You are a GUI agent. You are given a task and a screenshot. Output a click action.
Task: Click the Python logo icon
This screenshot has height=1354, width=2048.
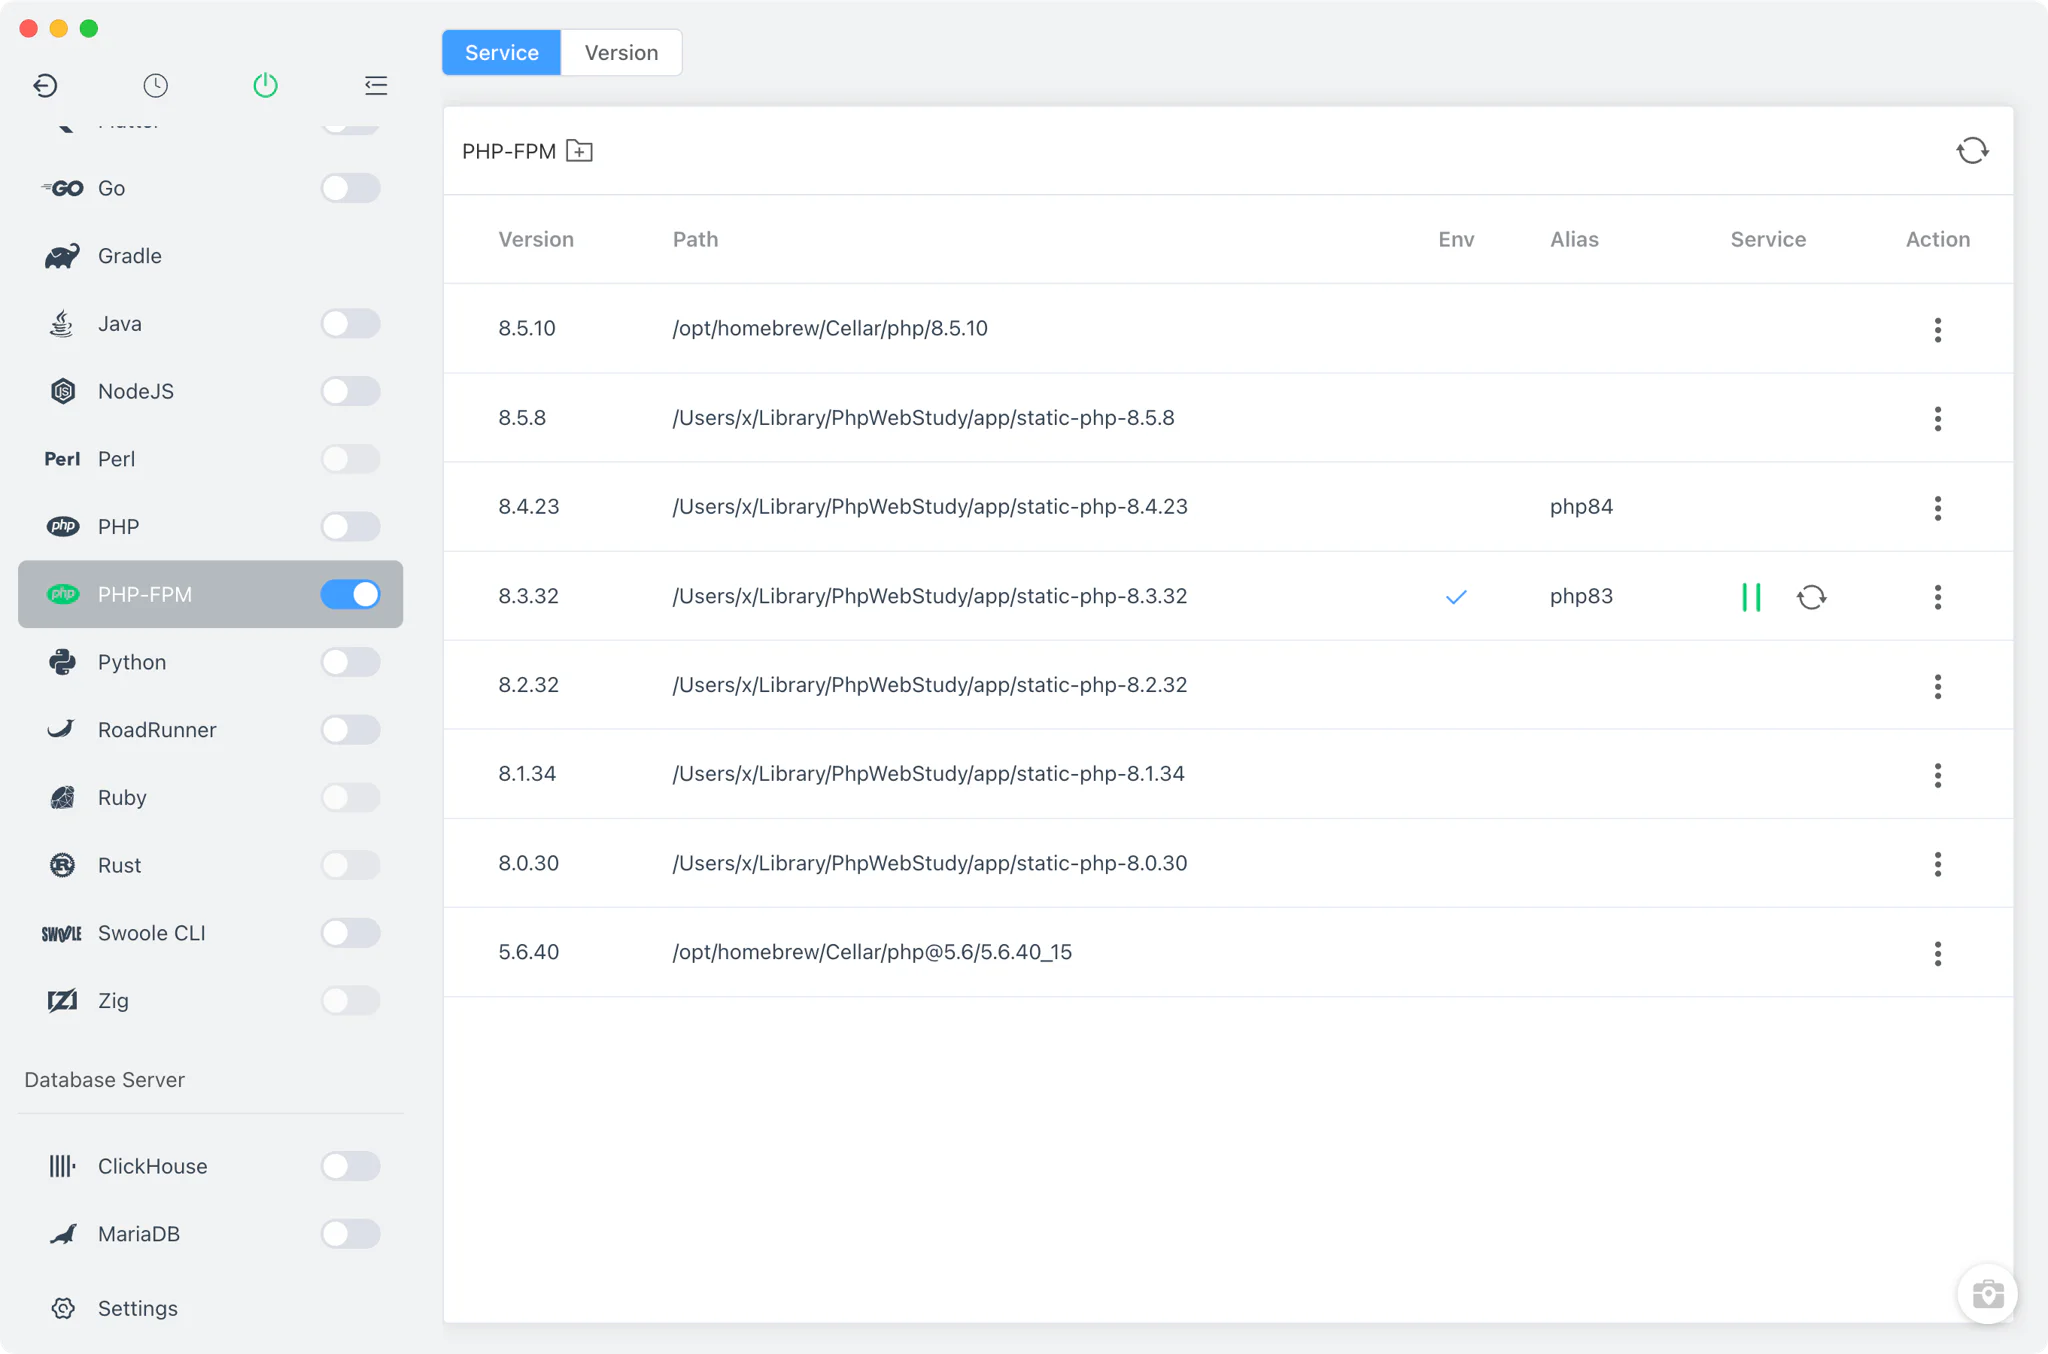62,662
